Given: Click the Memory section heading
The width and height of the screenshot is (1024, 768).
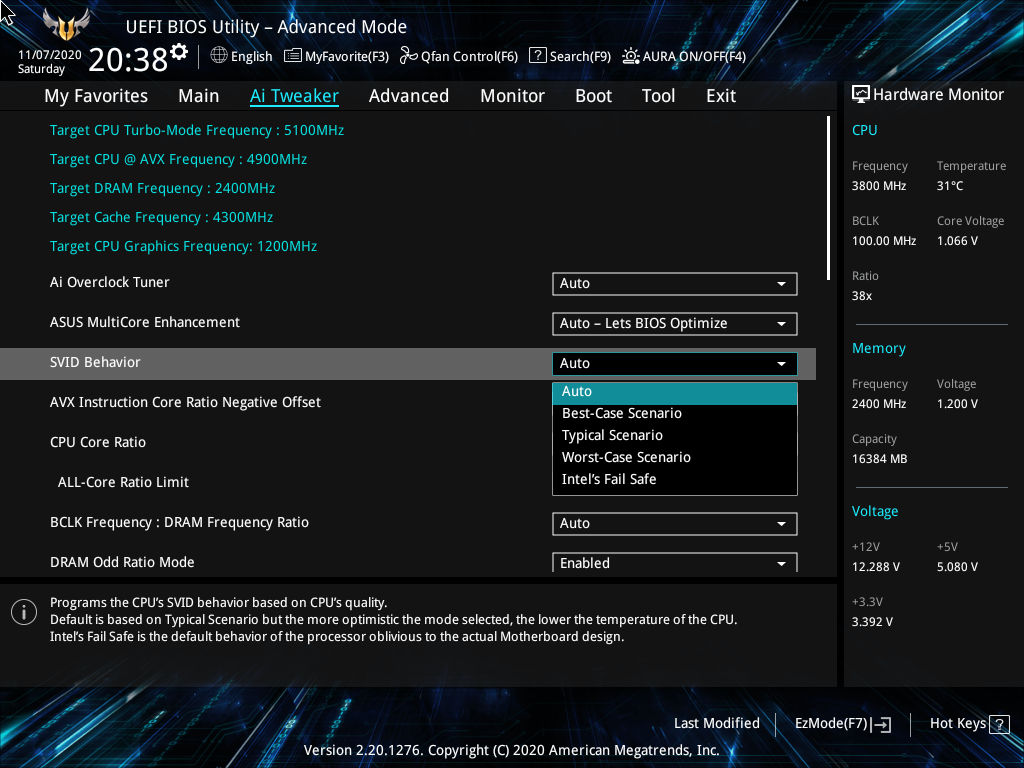Looking at the screenshot, I should pos(878,349).
